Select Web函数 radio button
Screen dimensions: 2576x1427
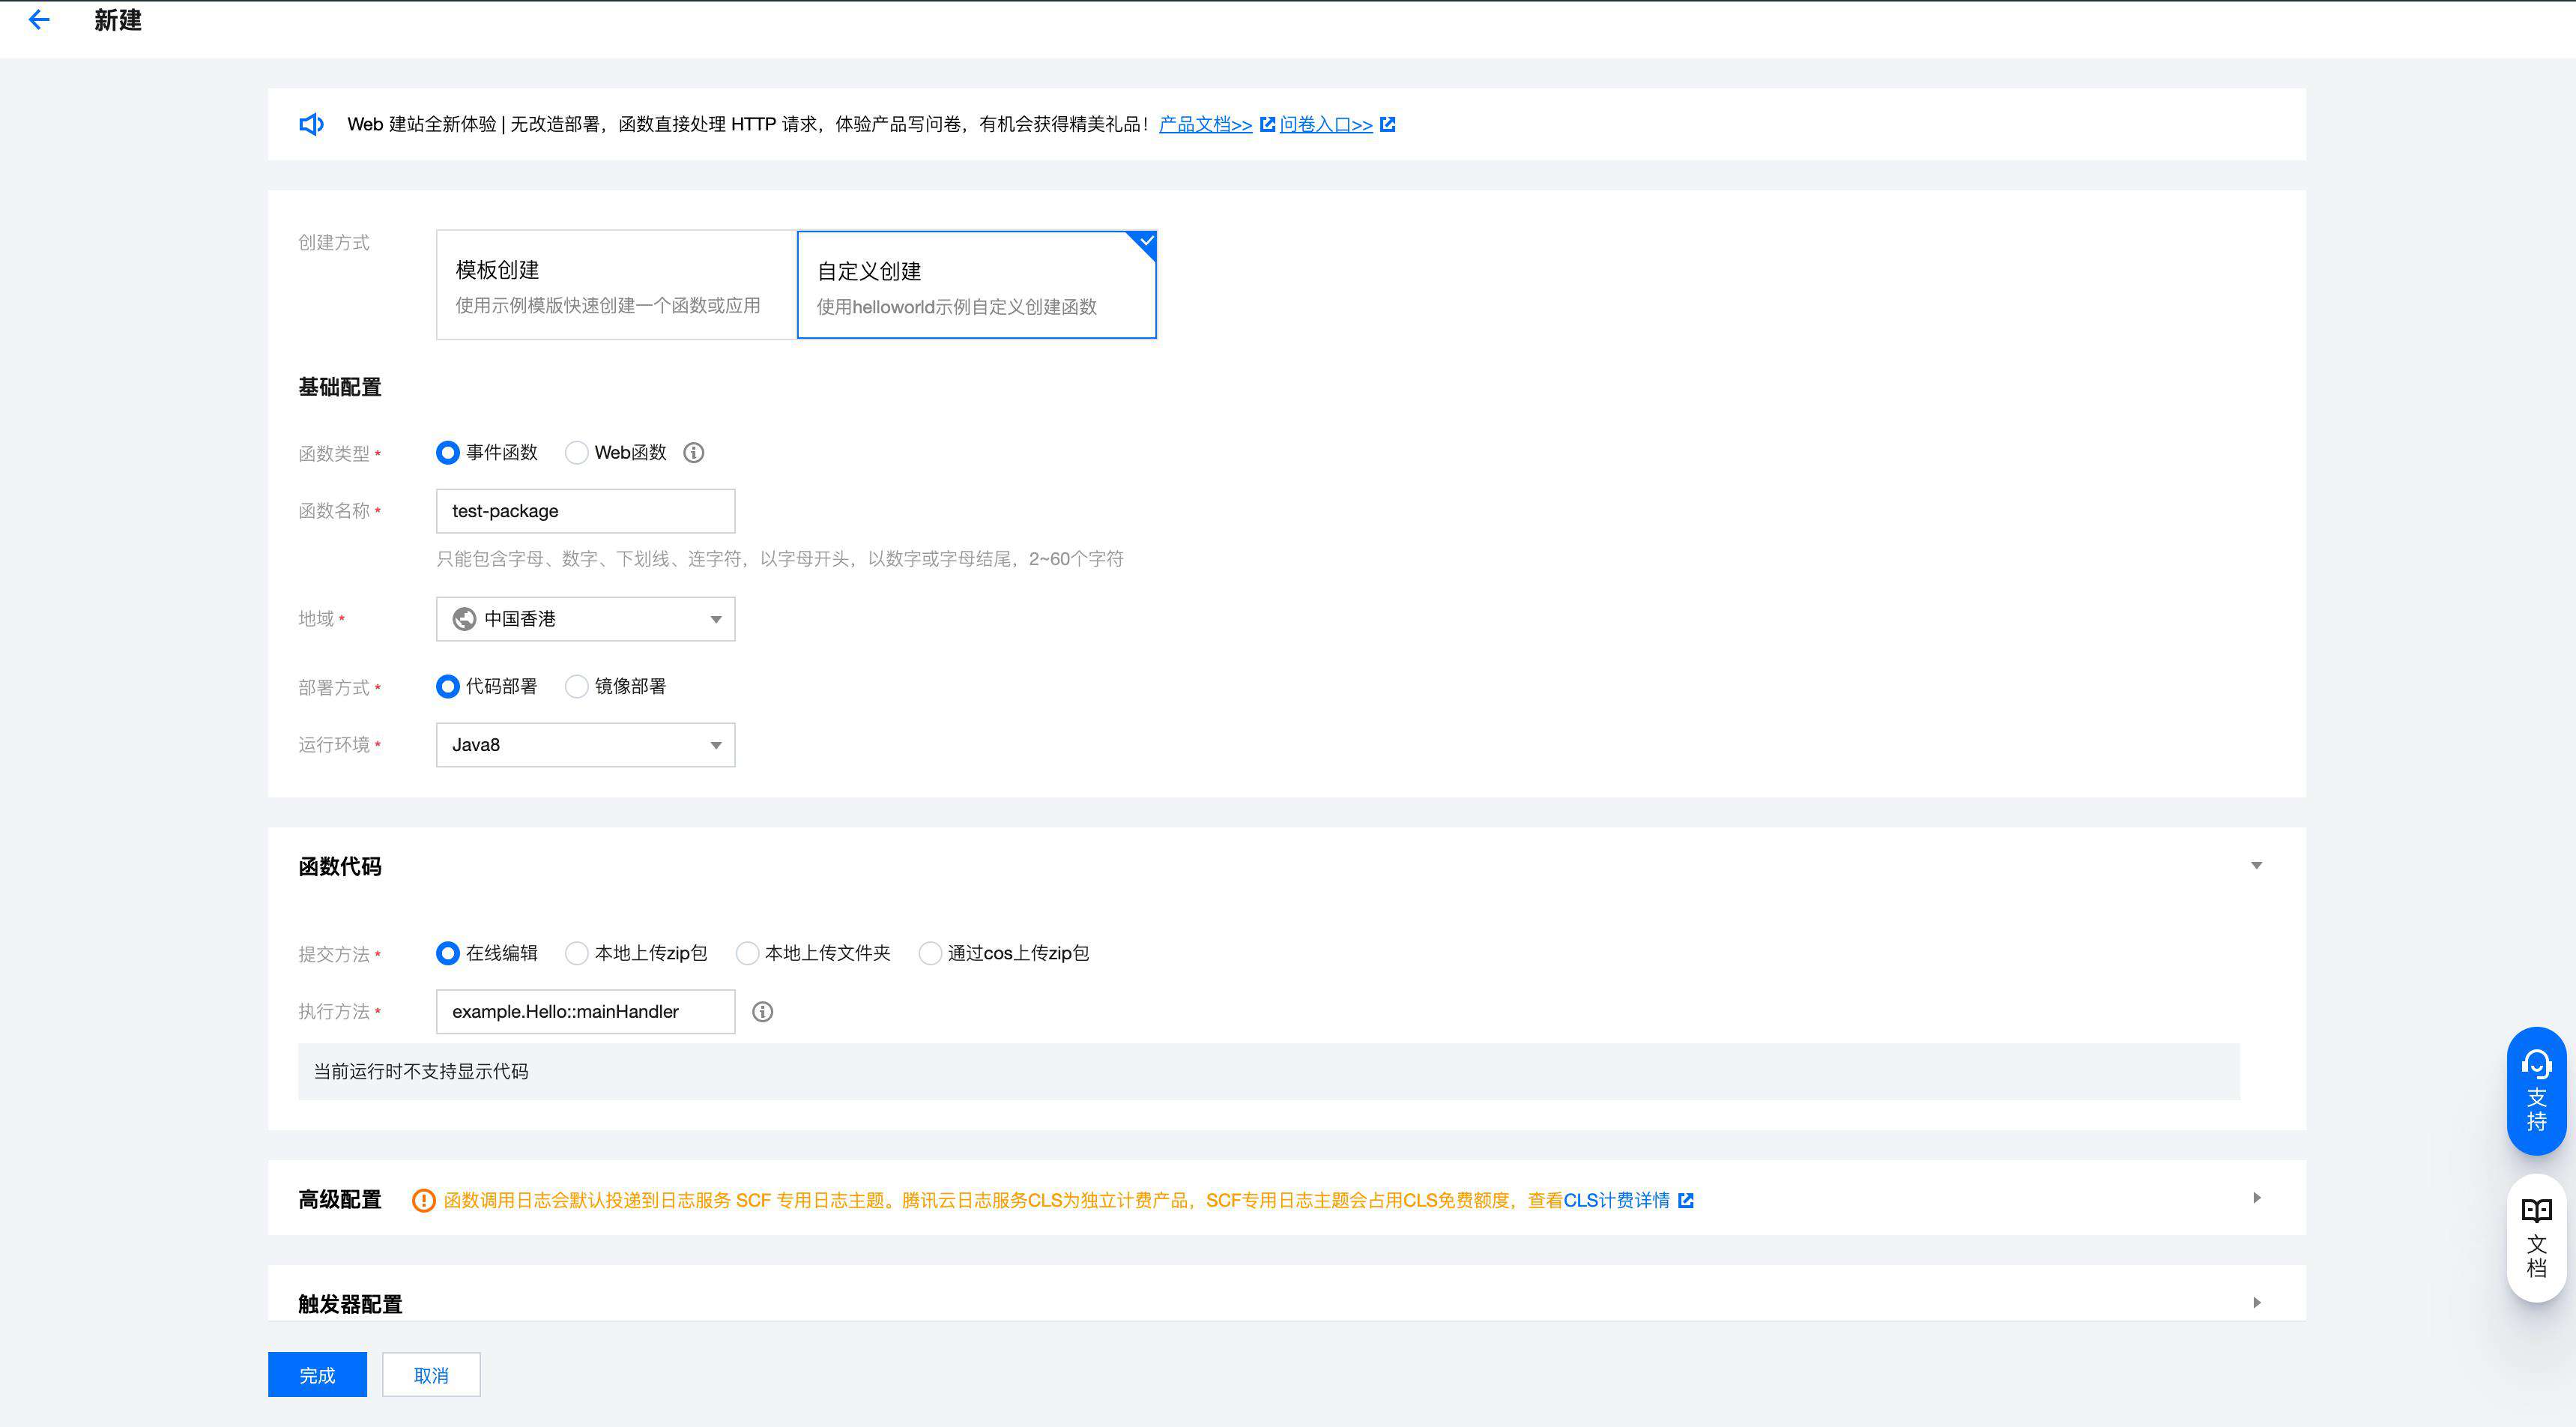pos(576,453)
